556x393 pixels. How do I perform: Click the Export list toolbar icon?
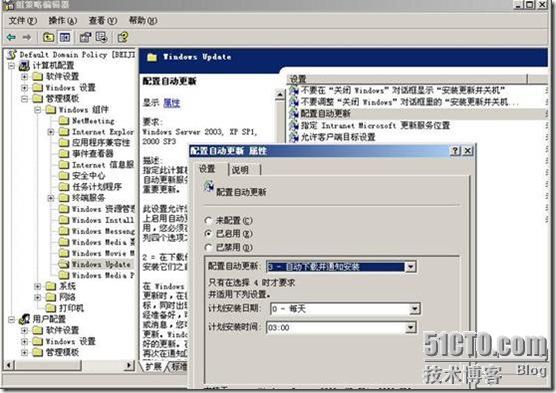click(102, 37)
